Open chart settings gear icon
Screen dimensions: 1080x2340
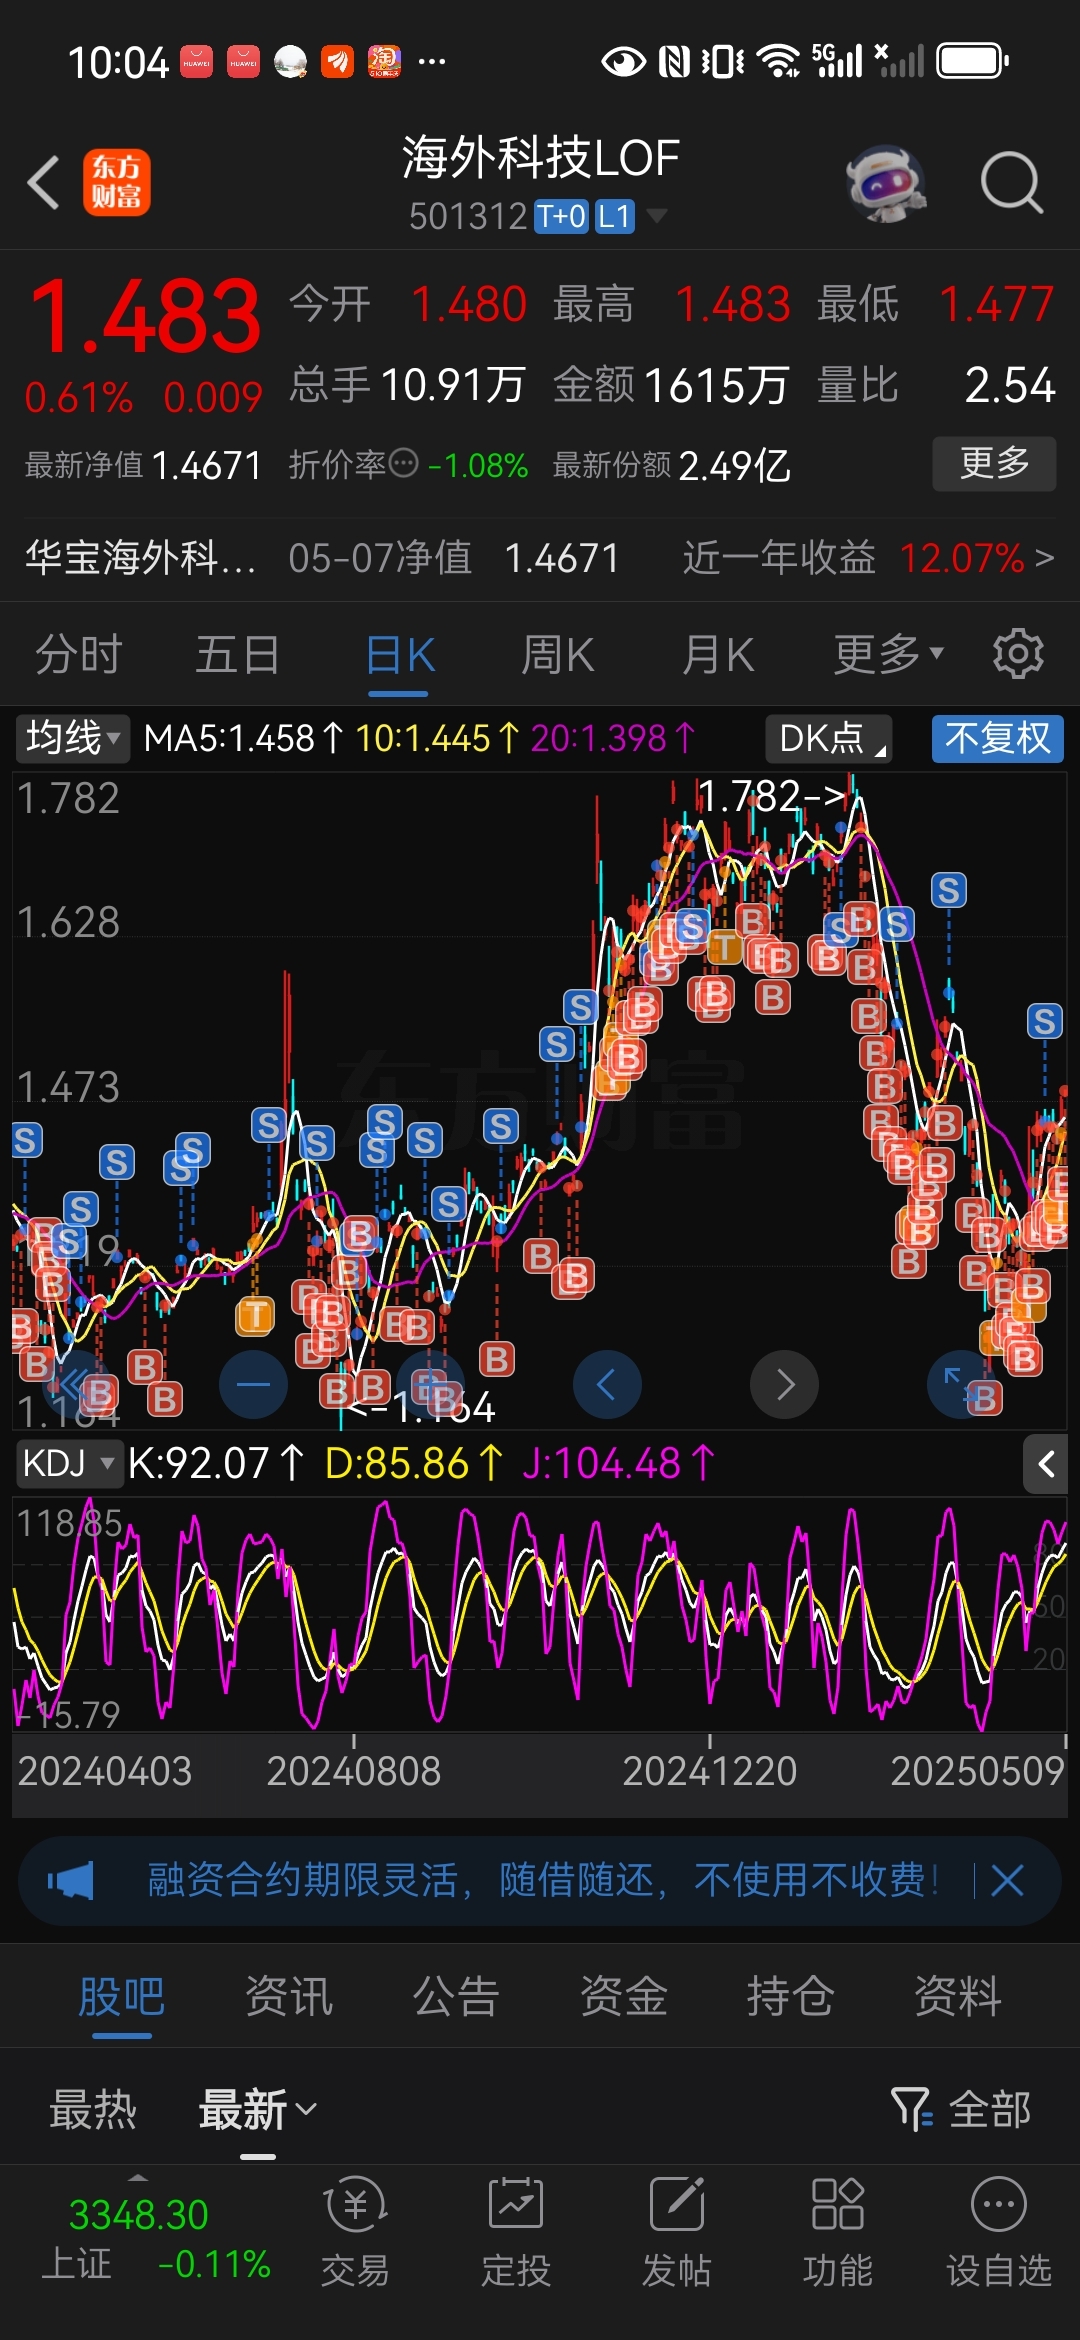1018,654
